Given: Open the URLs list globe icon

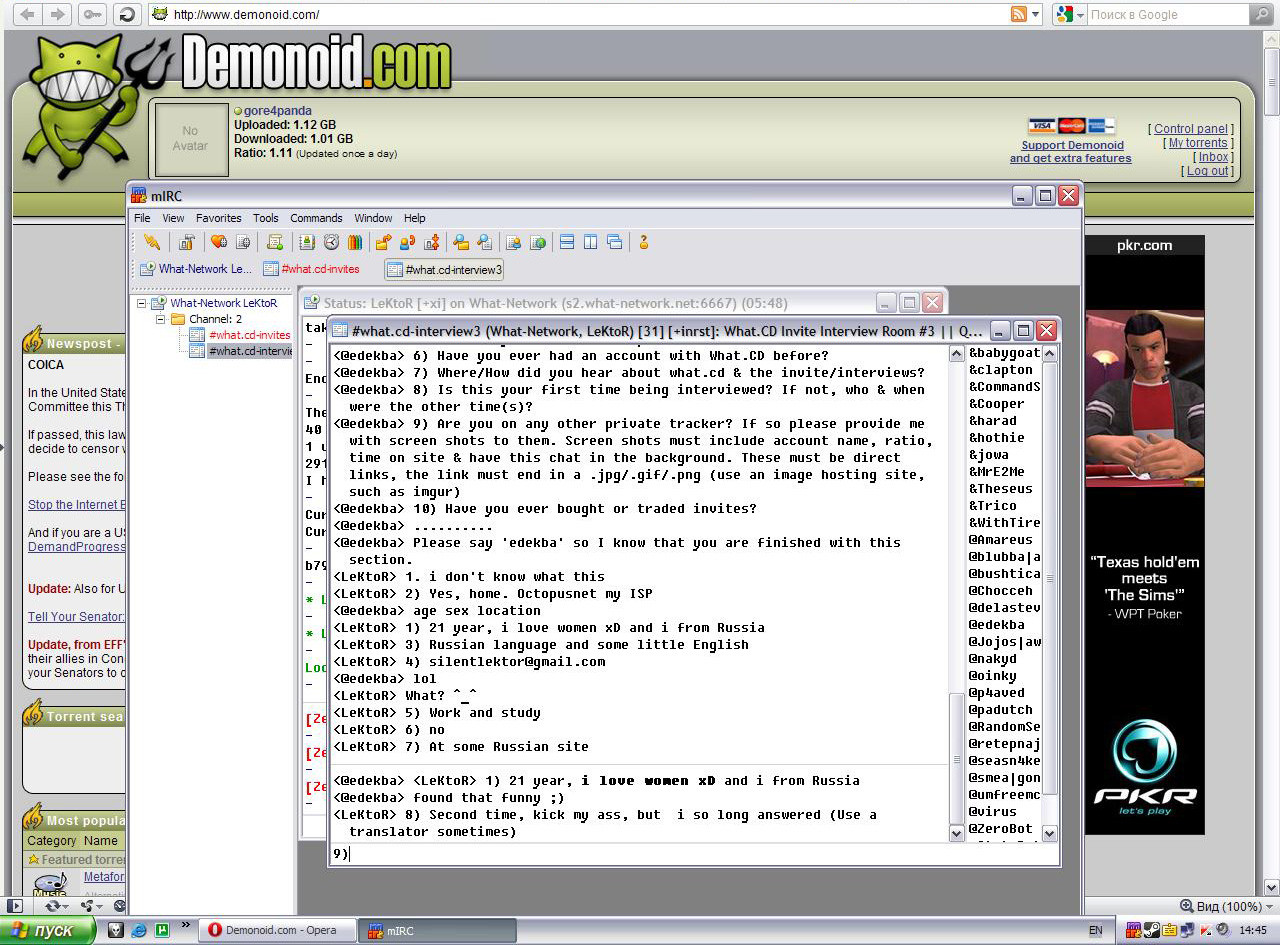Looking at the screenshot, I should 537,242.
